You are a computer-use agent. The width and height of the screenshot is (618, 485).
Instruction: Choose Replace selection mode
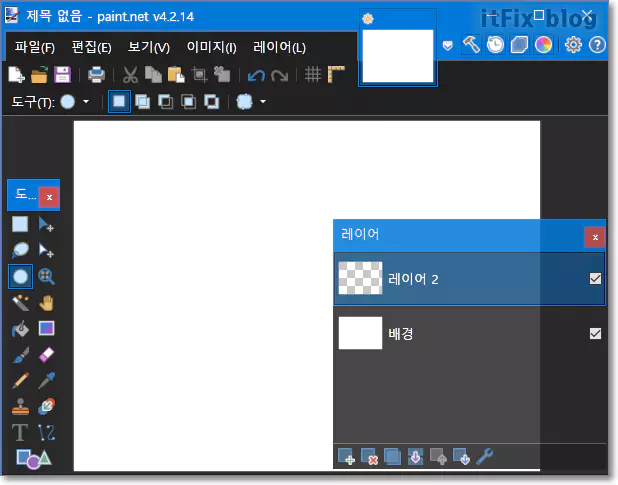click(119, 102)
